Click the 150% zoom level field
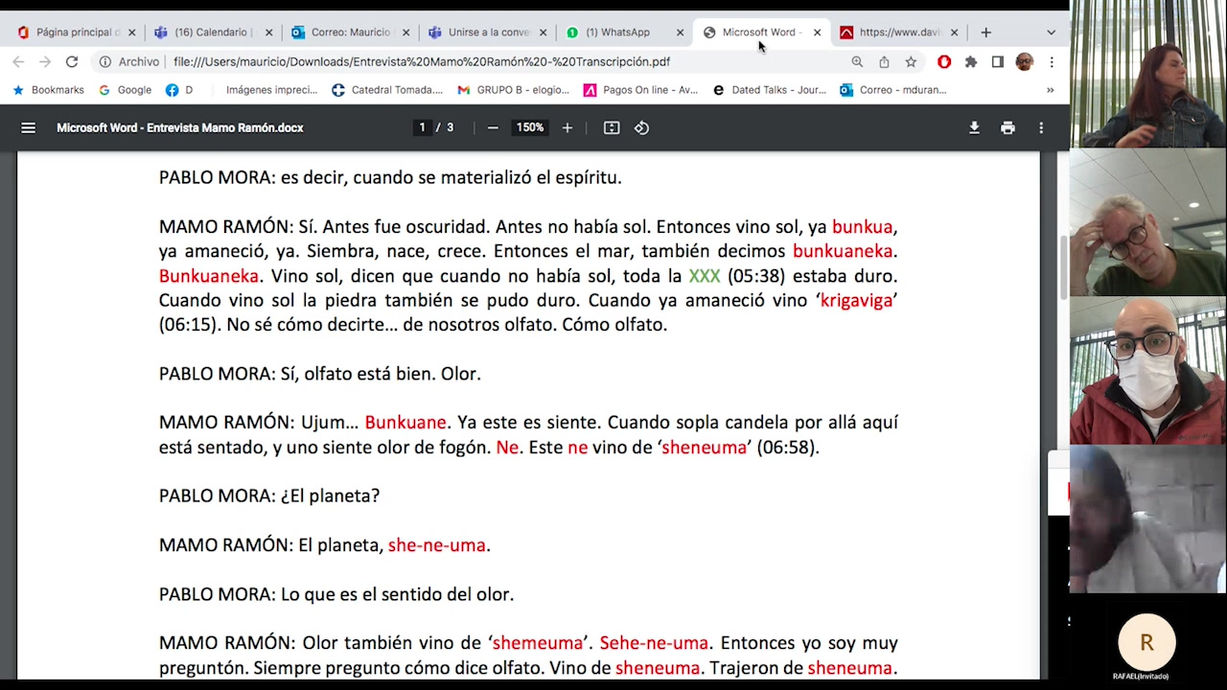Image resolution: width=1227 pixels, height=690 pixels. click(x=530, y=128)
